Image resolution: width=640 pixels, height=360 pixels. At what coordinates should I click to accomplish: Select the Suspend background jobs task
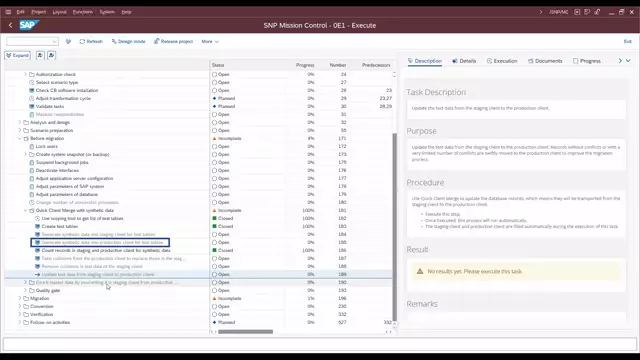62,162
